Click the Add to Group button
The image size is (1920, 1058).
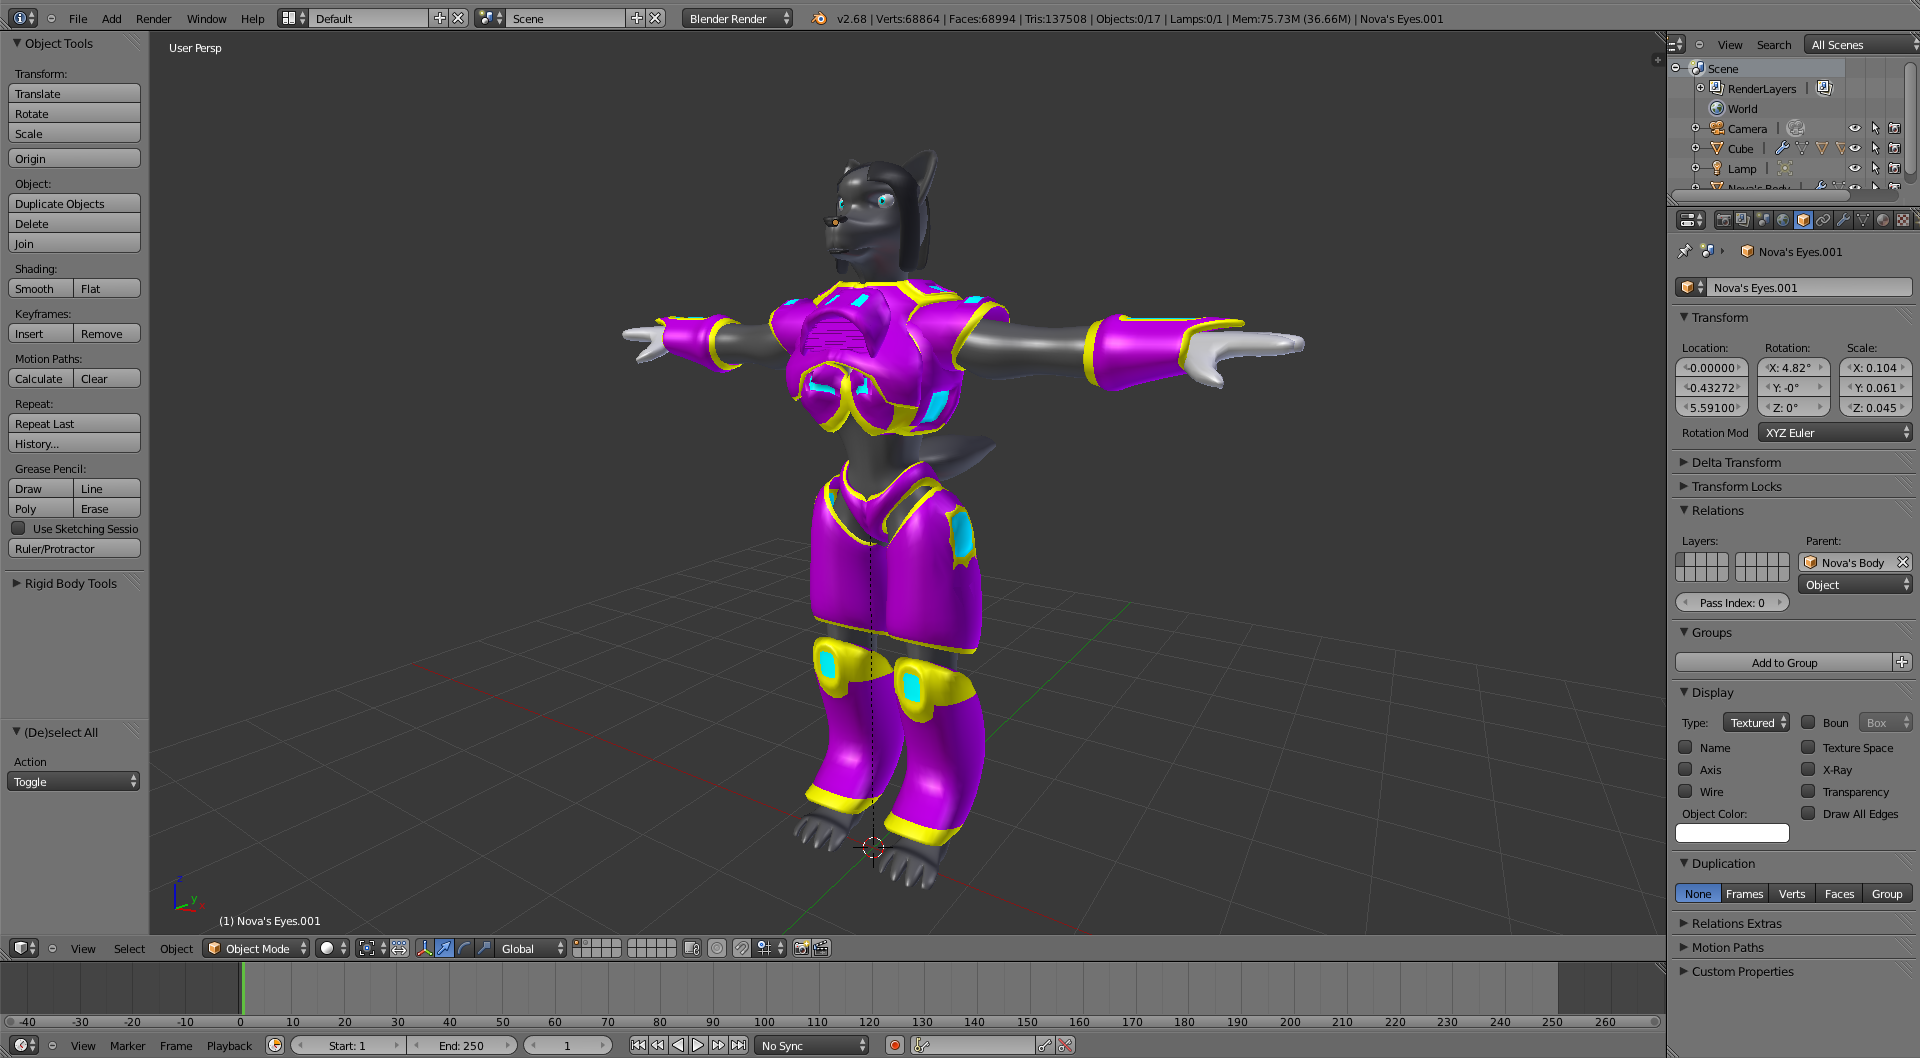(x=1784, y=662)
